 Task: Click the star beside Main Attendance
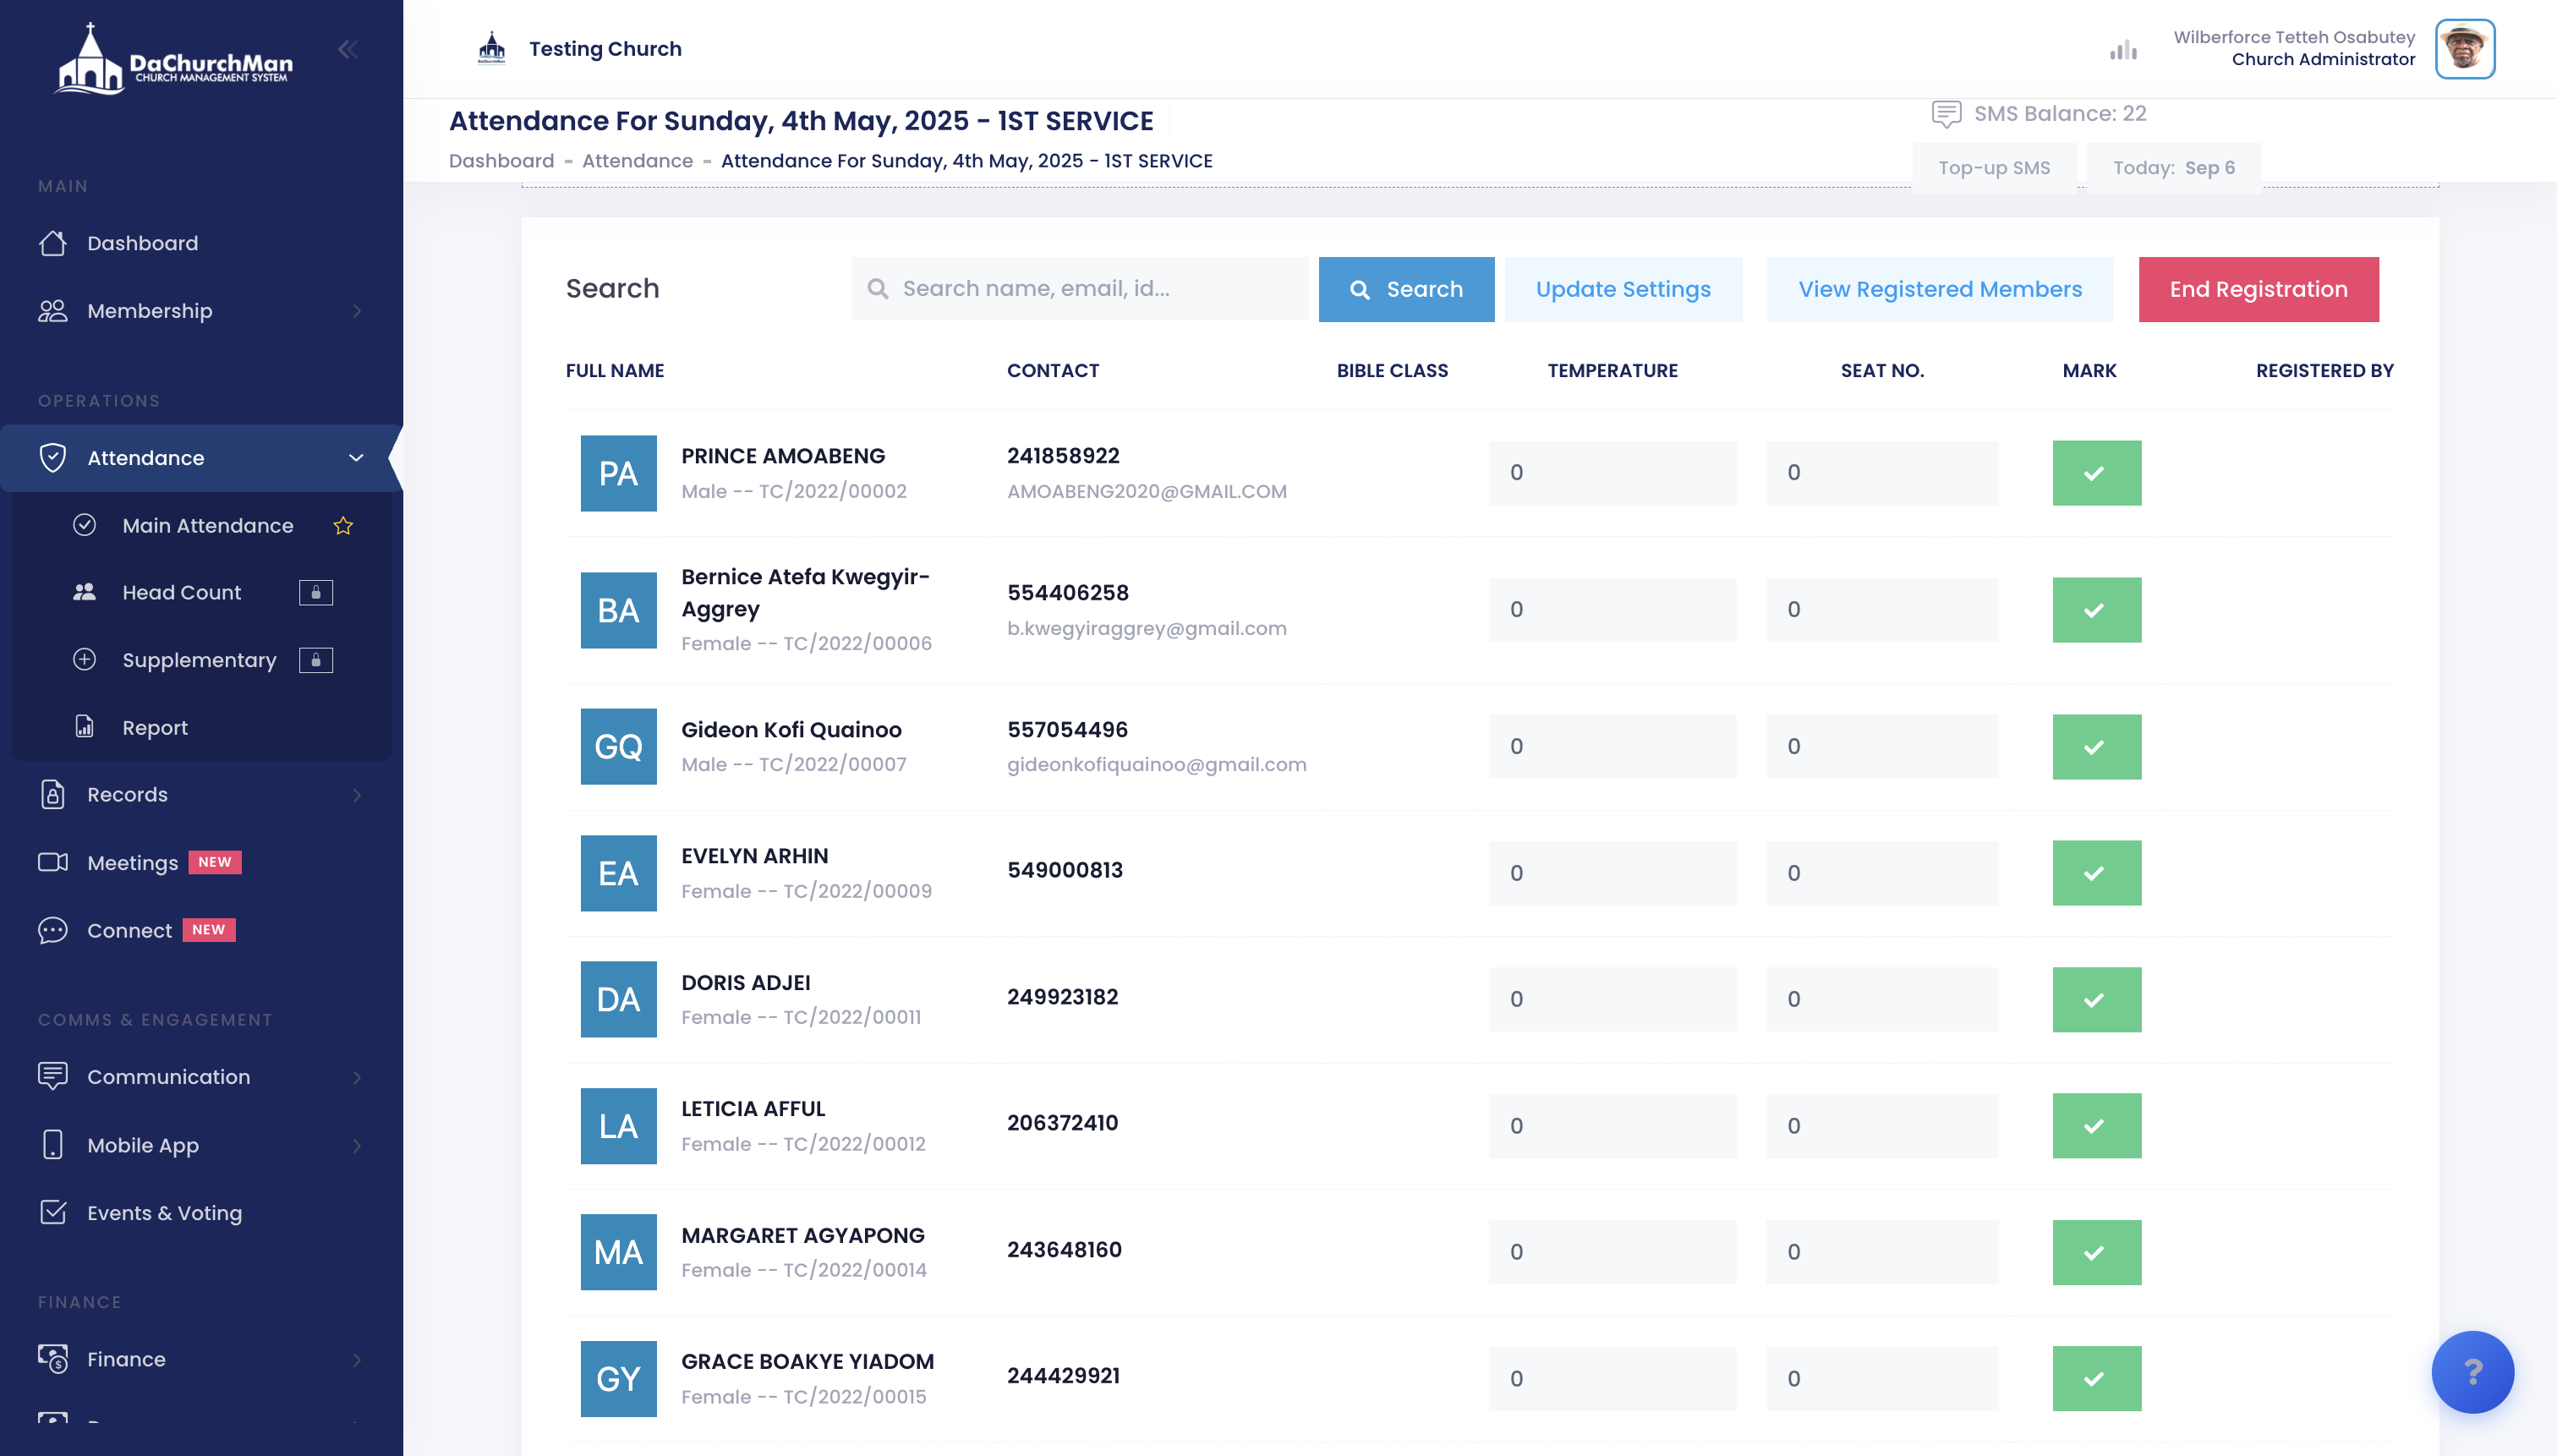[x=343, y=525]
